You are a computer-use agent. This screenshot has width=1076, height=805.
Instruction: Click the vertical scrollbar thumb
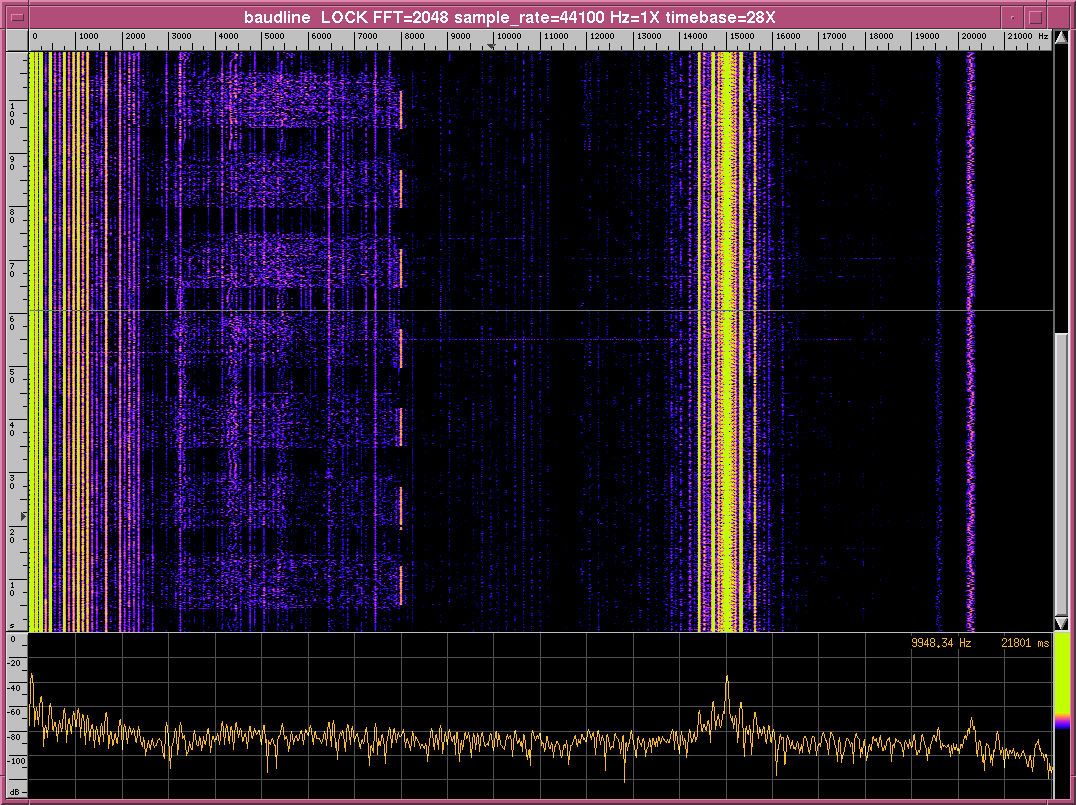[x=1061, y=474]
